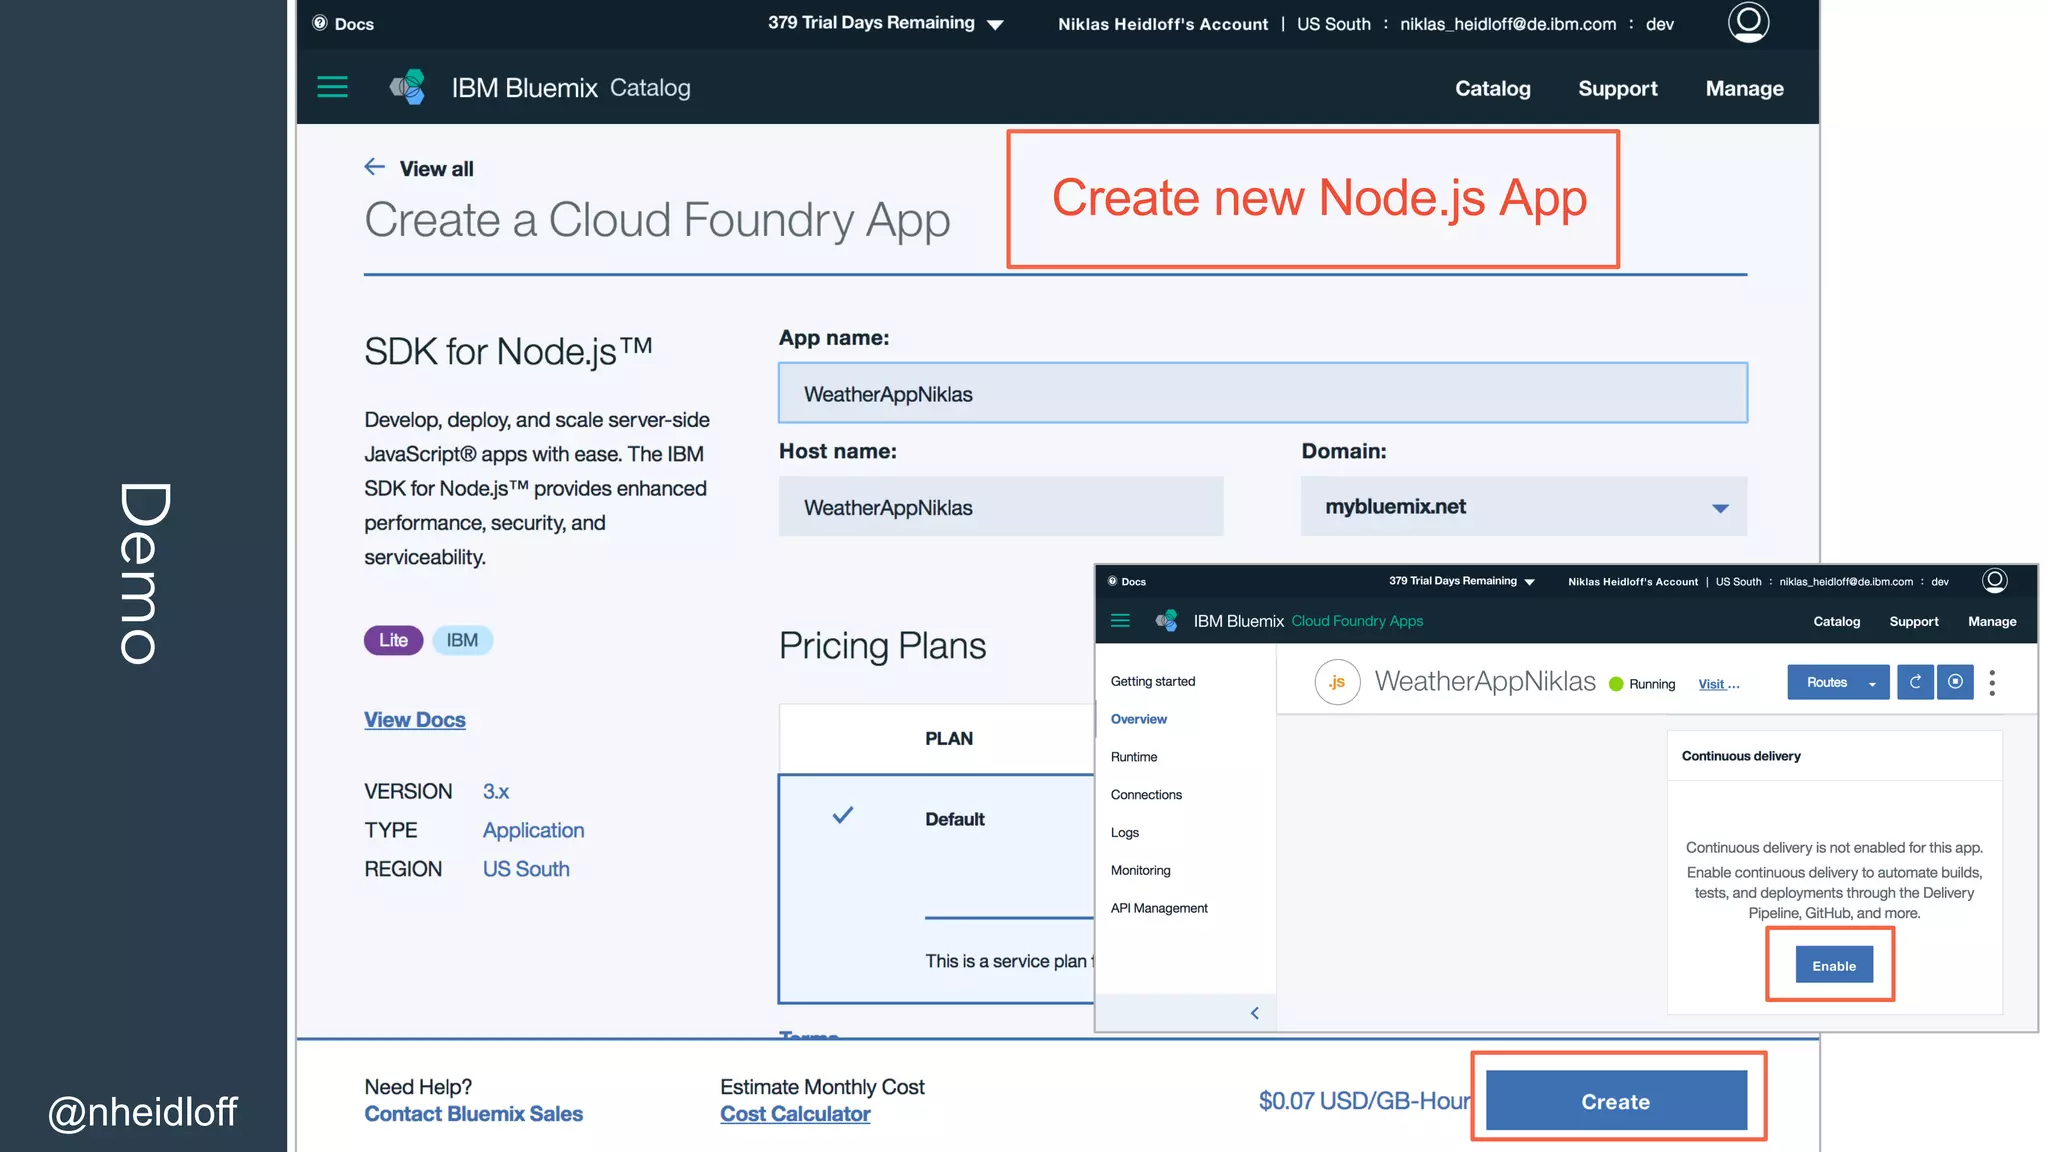Click the .js runtime icon beside WeatherAppNiklas
The image size is (2048, 1152).
[1337, 682]
